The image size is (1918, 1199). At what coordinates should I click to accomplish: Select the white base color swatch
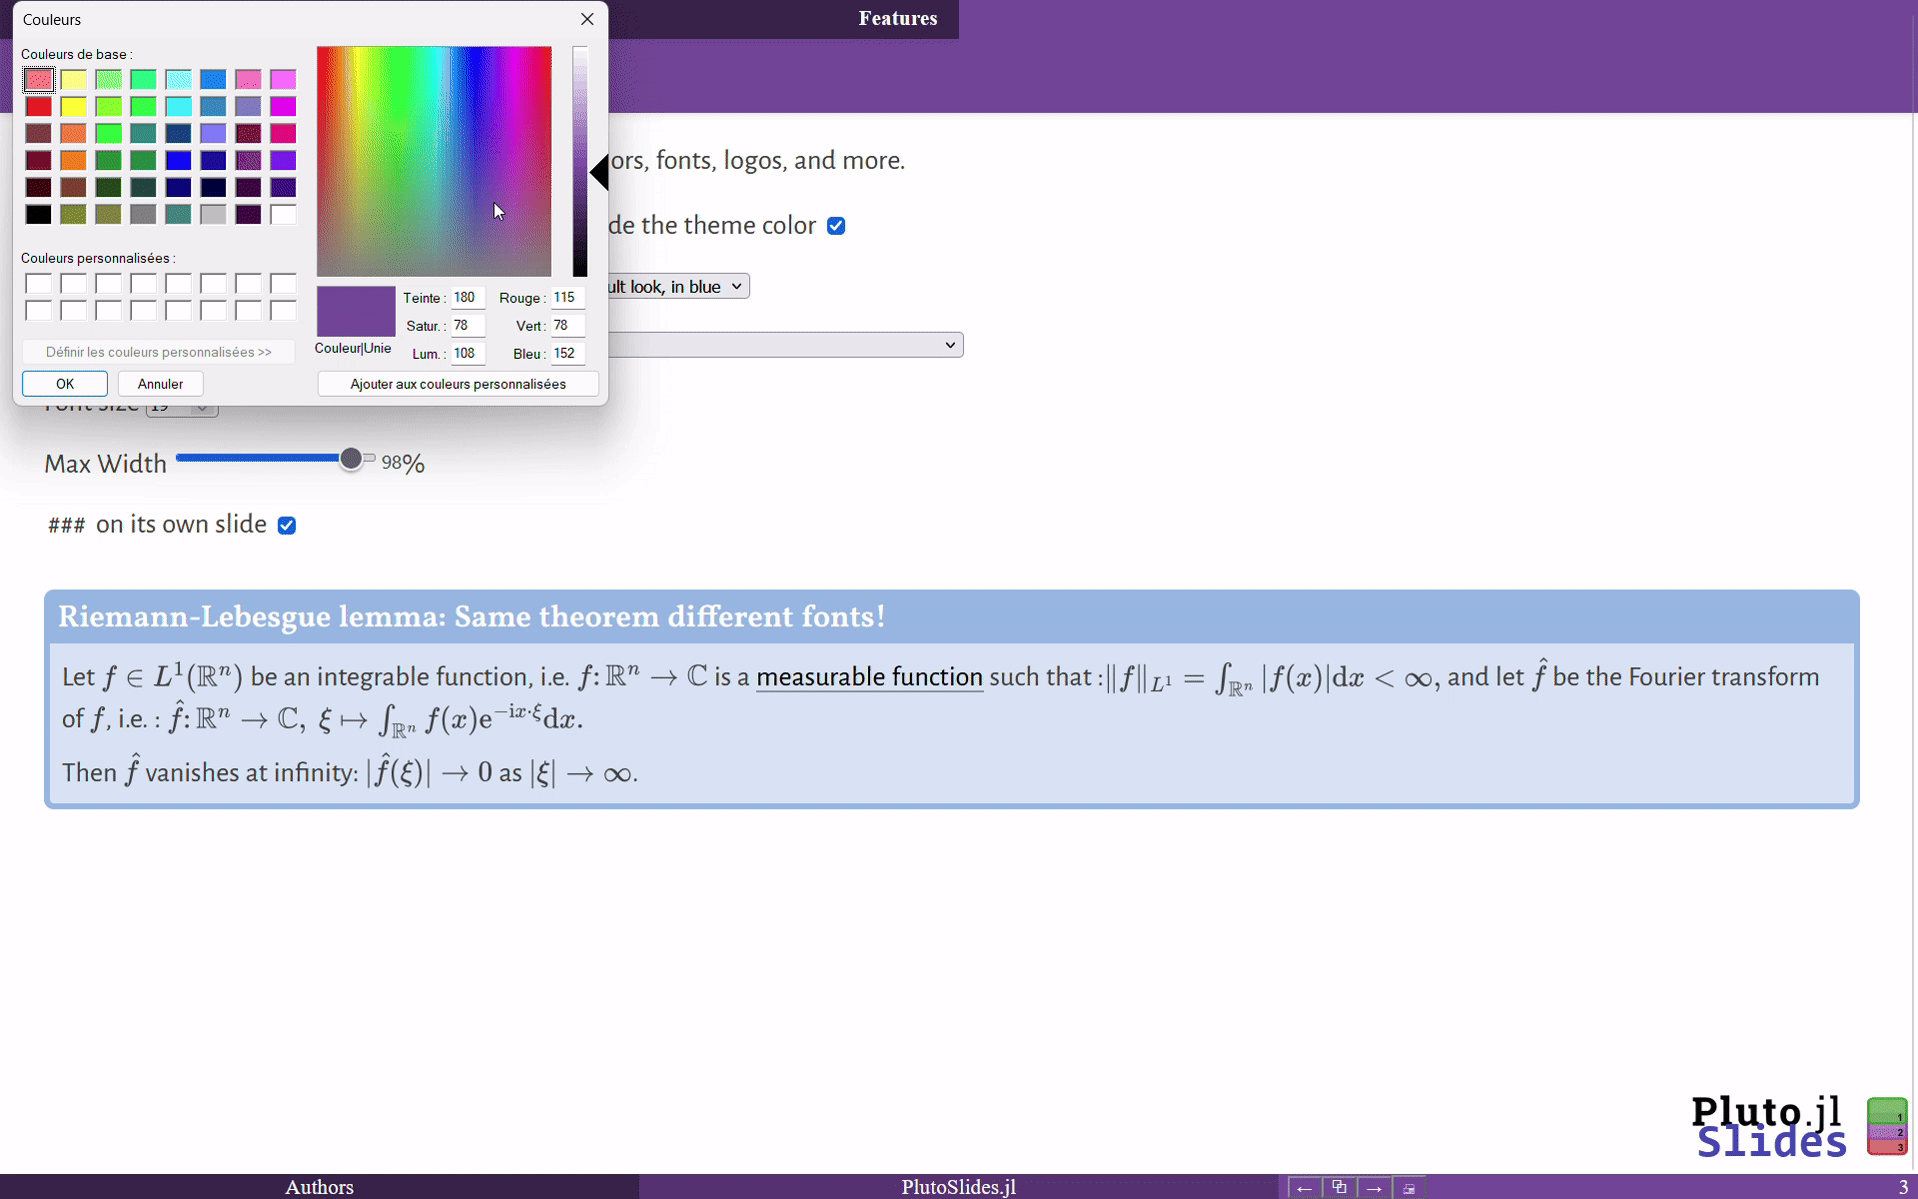[283, 214]
